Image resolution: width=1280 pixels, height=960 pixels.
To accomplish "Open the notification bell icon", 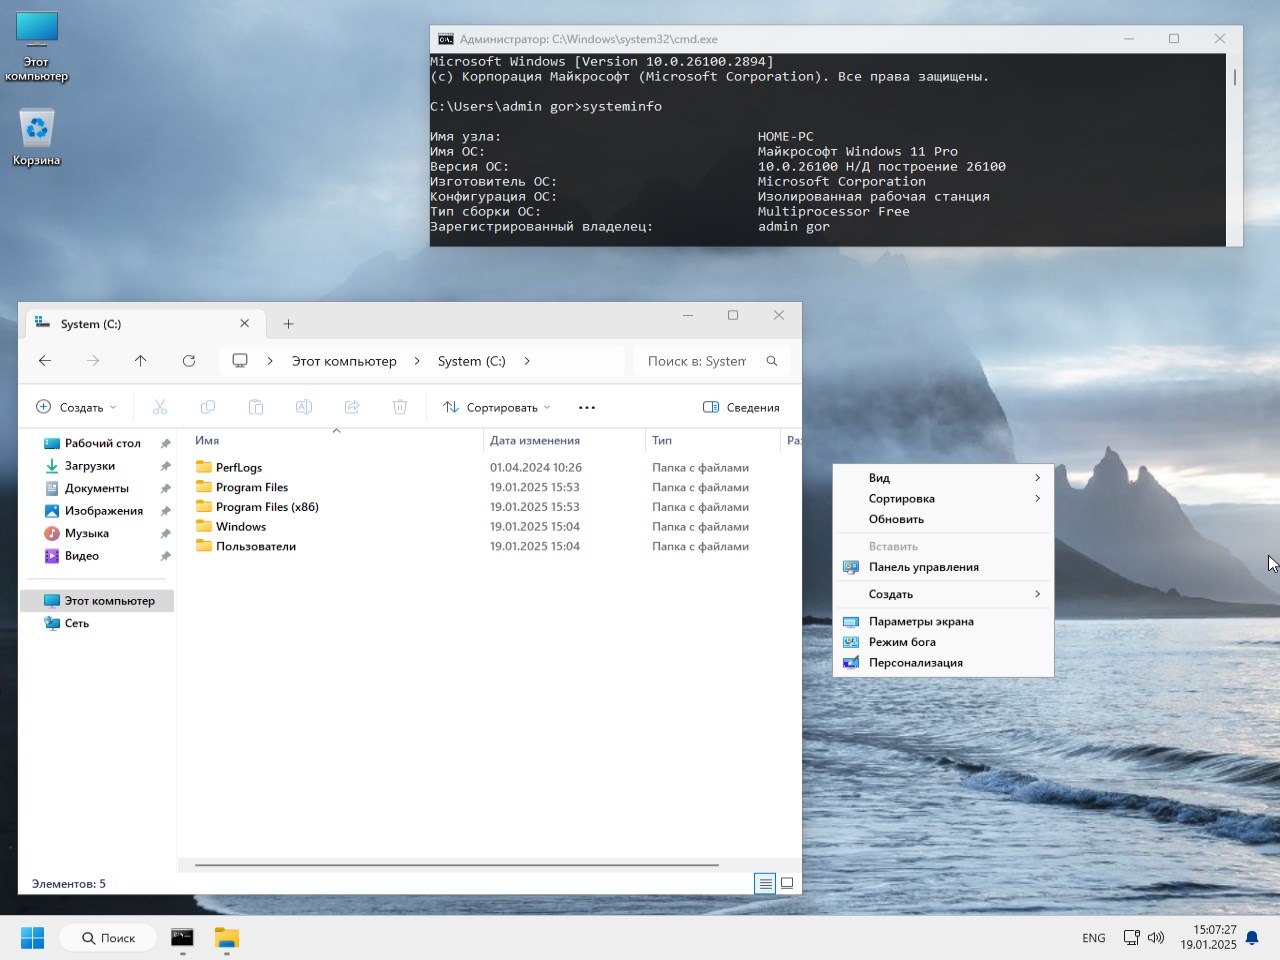I will point(1252,938).
